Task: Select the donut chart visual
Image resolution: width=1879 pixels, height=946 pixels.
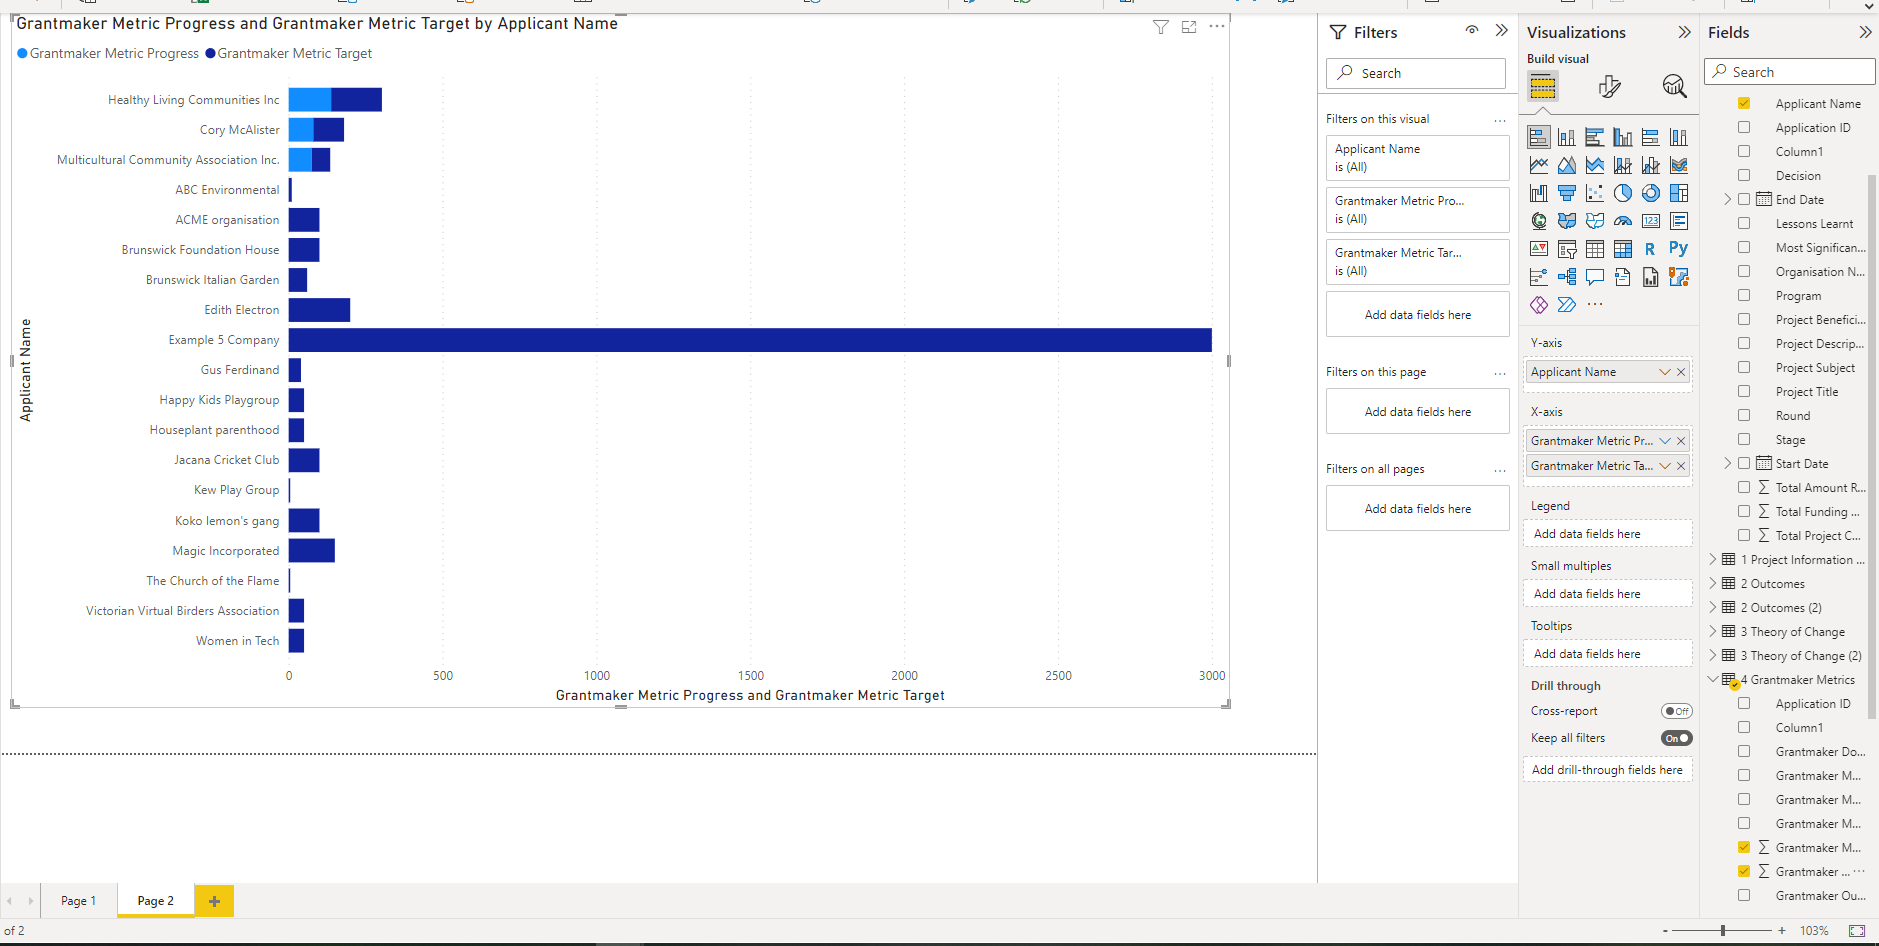Action: click(1650, 193)
